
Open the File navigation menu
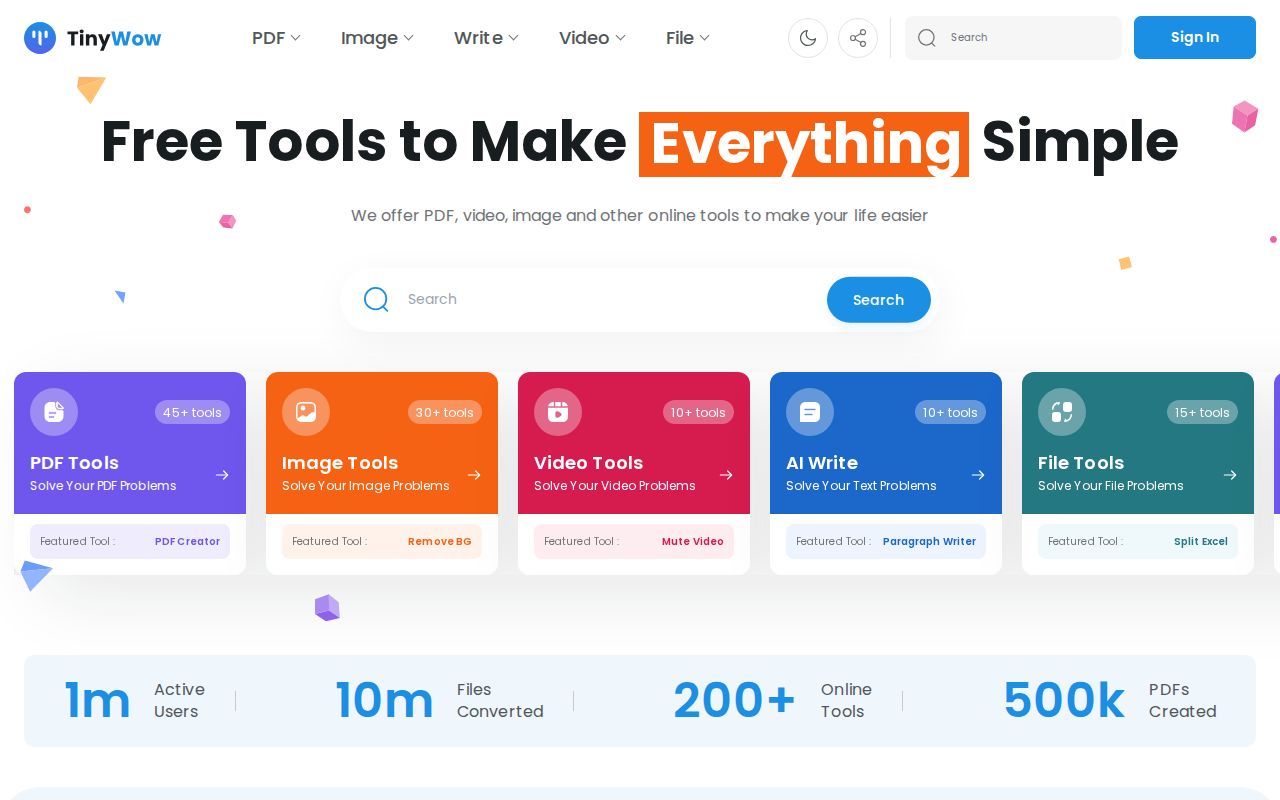point(687,38)
